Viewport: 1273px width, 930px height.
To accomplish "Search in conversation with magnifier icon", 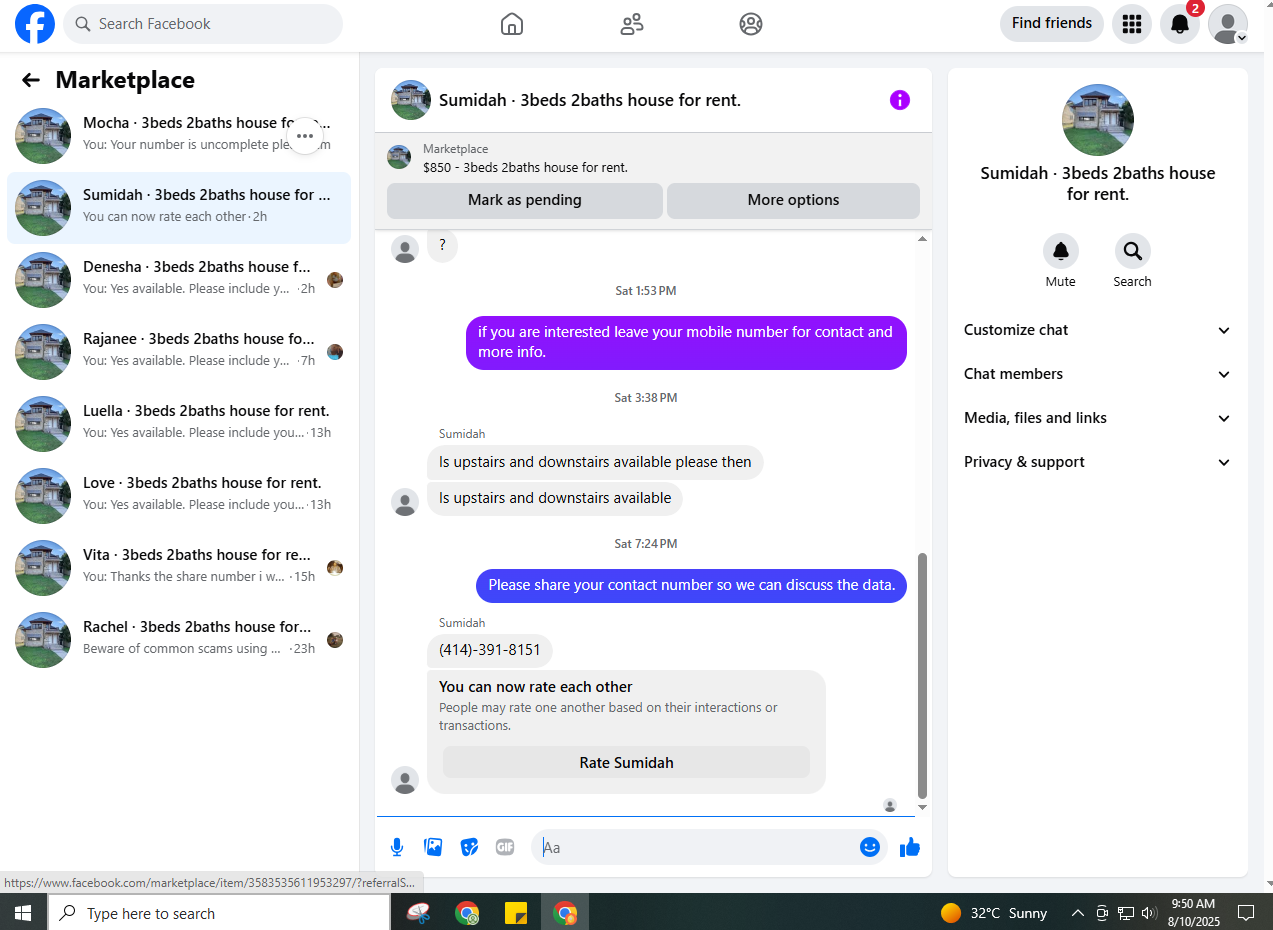I will pos(1133,251).
